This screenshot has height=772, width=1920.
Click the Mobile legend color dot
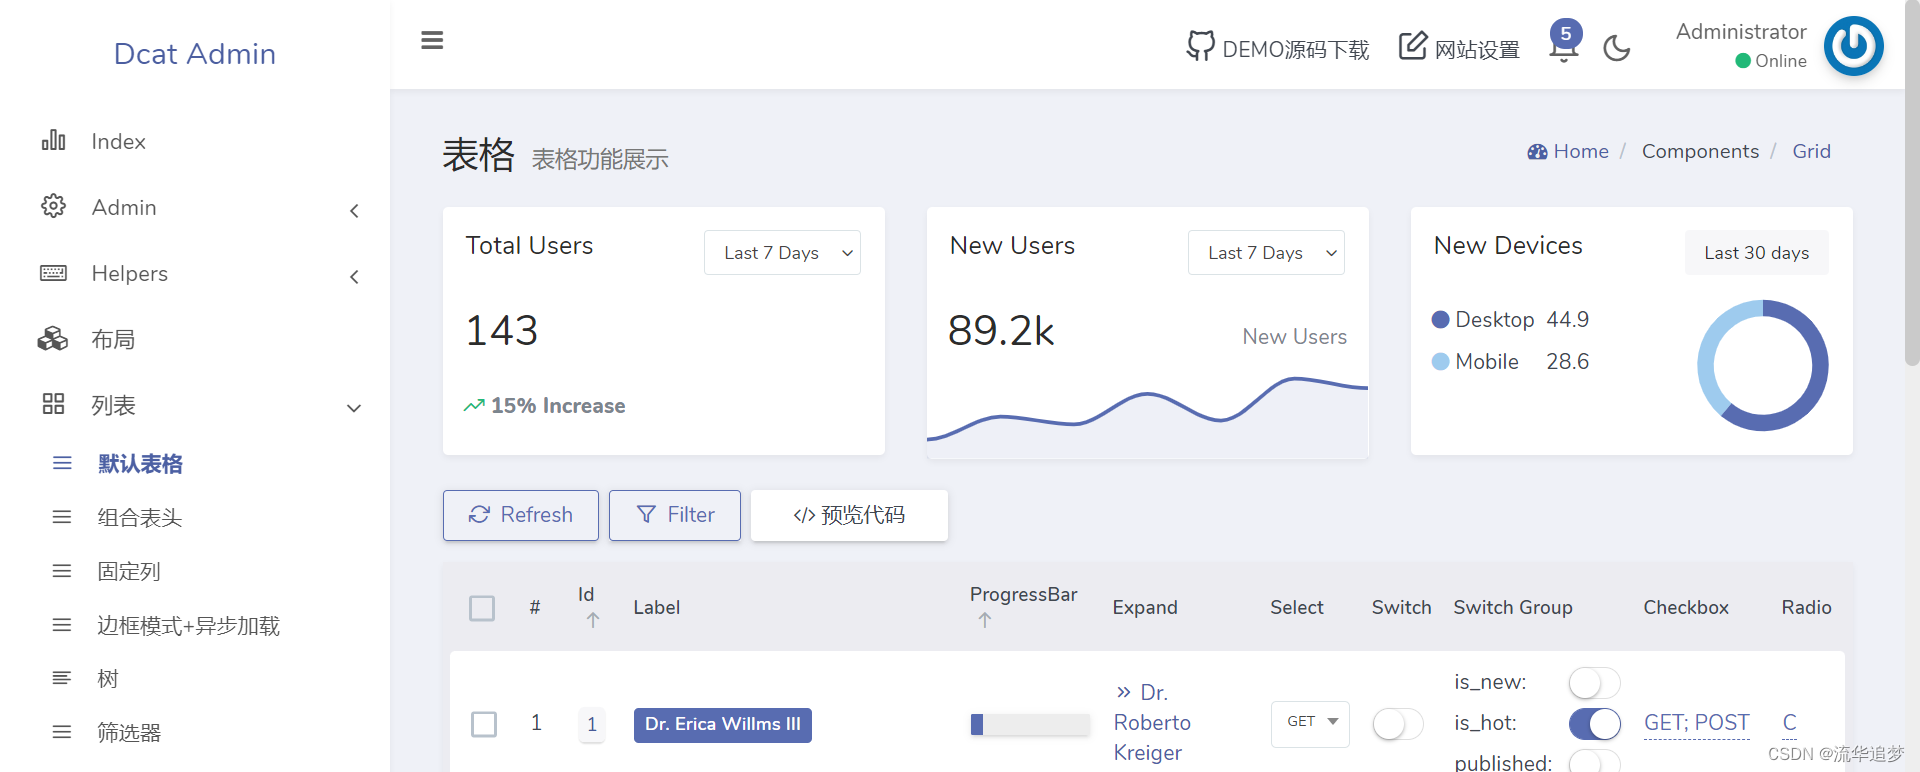click(x=1441, y=361)
